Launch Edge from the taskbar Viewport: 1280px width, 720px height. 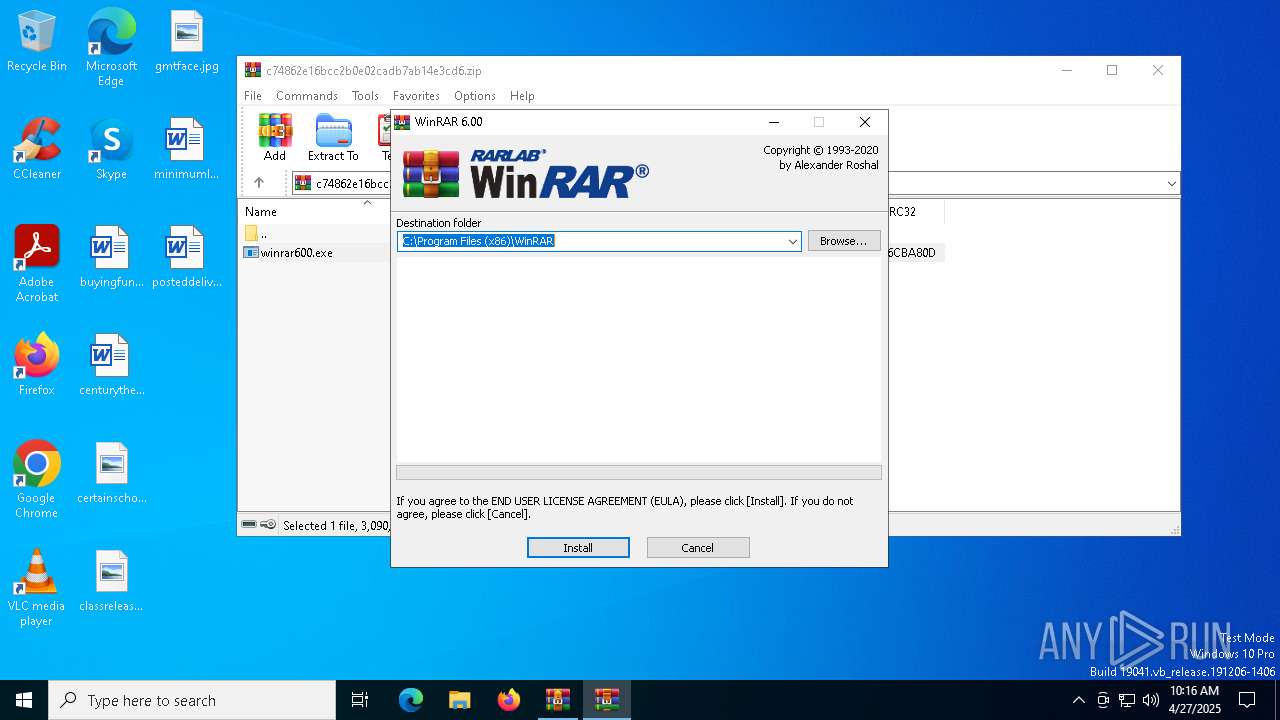pos(411,700)
